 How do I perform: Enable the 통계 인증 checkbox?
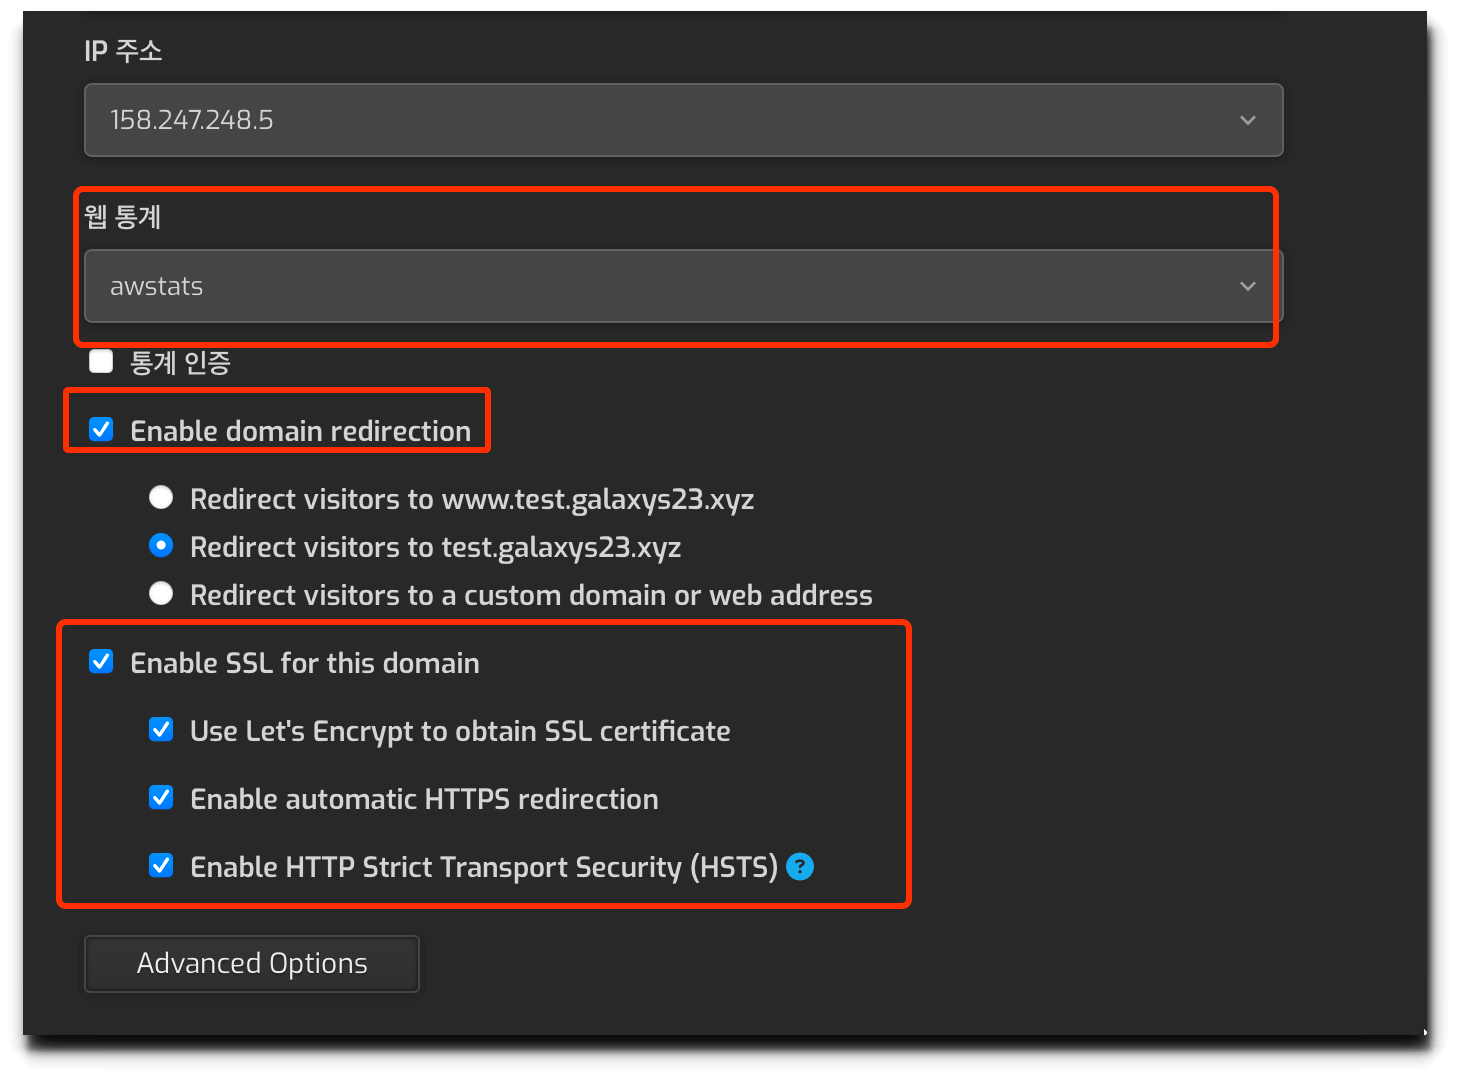tap(101, 361)
